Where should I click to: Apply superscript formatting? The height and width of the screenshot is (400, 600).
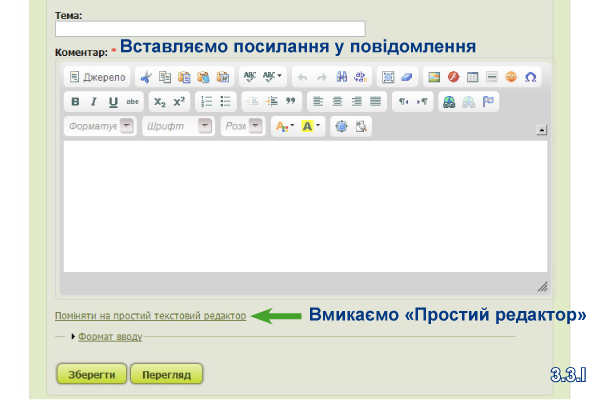tap(179, 102)
